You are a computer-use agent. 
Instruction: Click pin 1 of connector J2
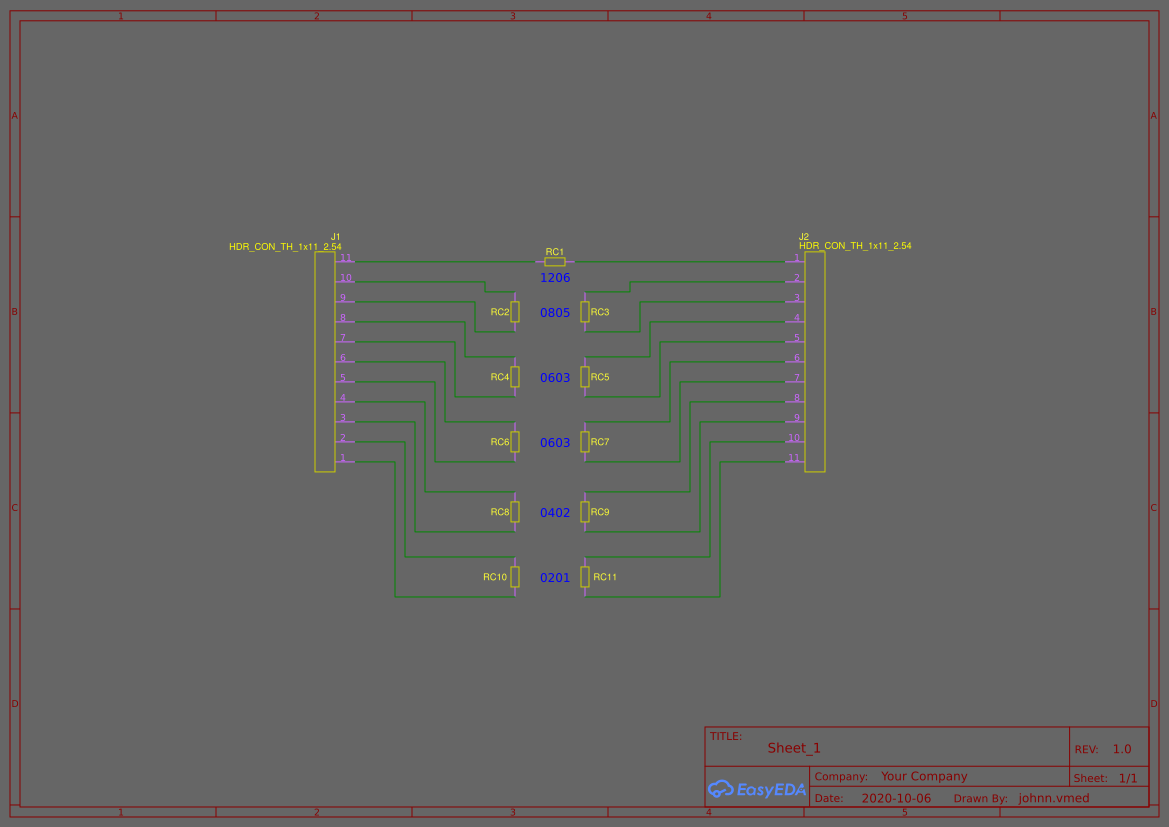point(795,259)
